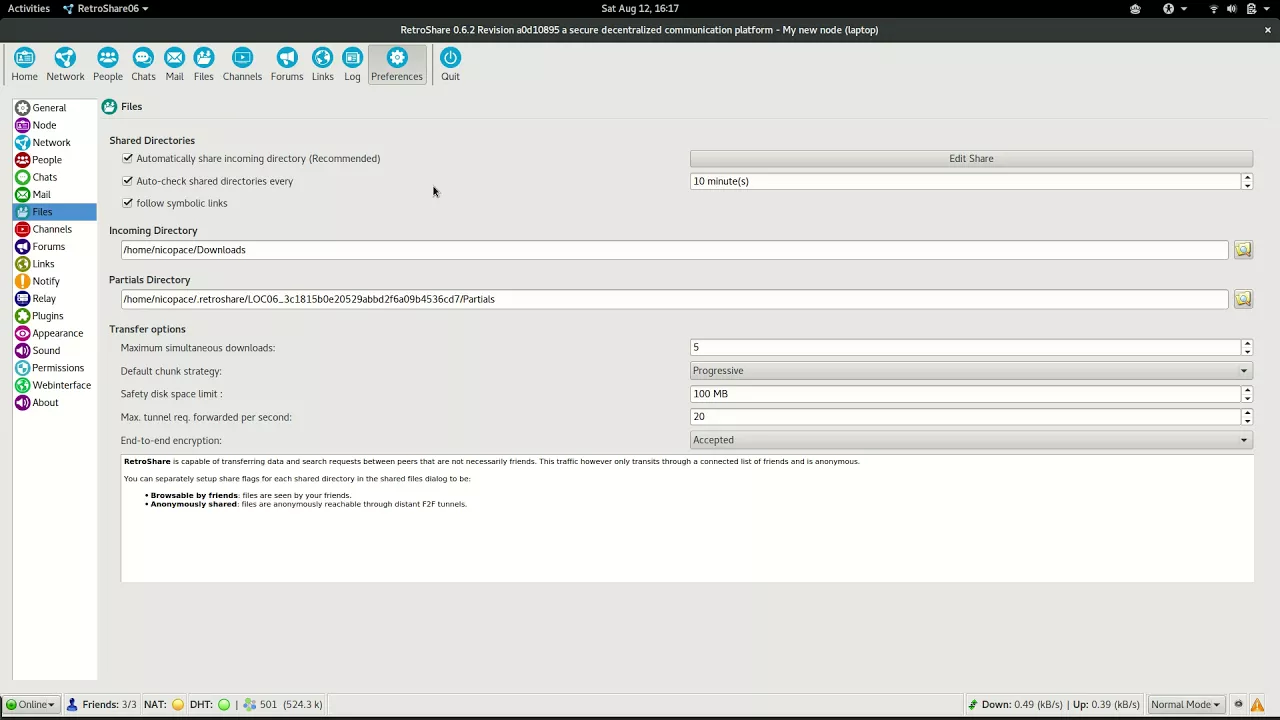
Task: Click the Edit Share button
Action: coord(971,158)
